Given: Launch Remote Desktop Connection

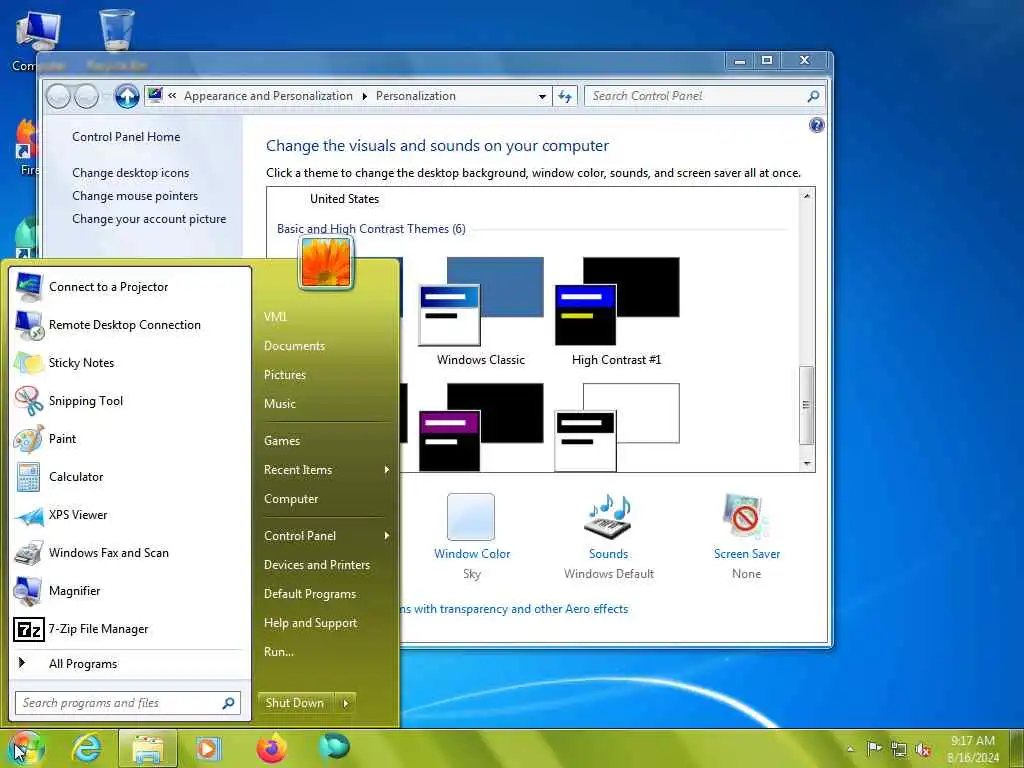Looking at the screenshot, I should pyautogui.click(x=129, y=325).
